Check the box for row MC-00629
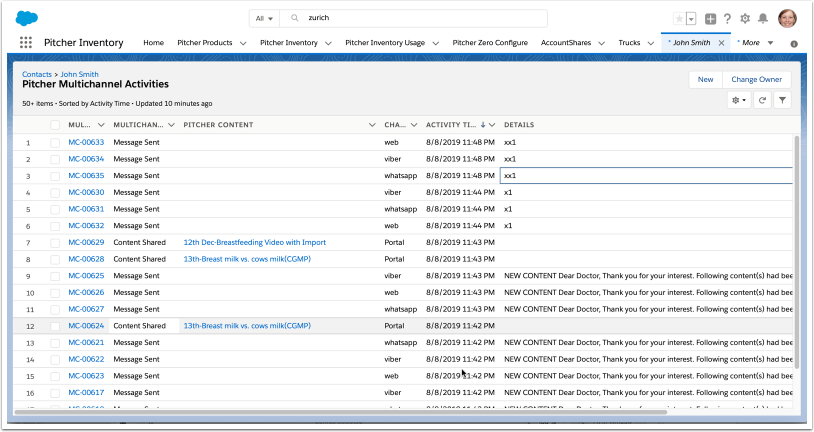The image size is (814, 432). click(x=55, y=242)
